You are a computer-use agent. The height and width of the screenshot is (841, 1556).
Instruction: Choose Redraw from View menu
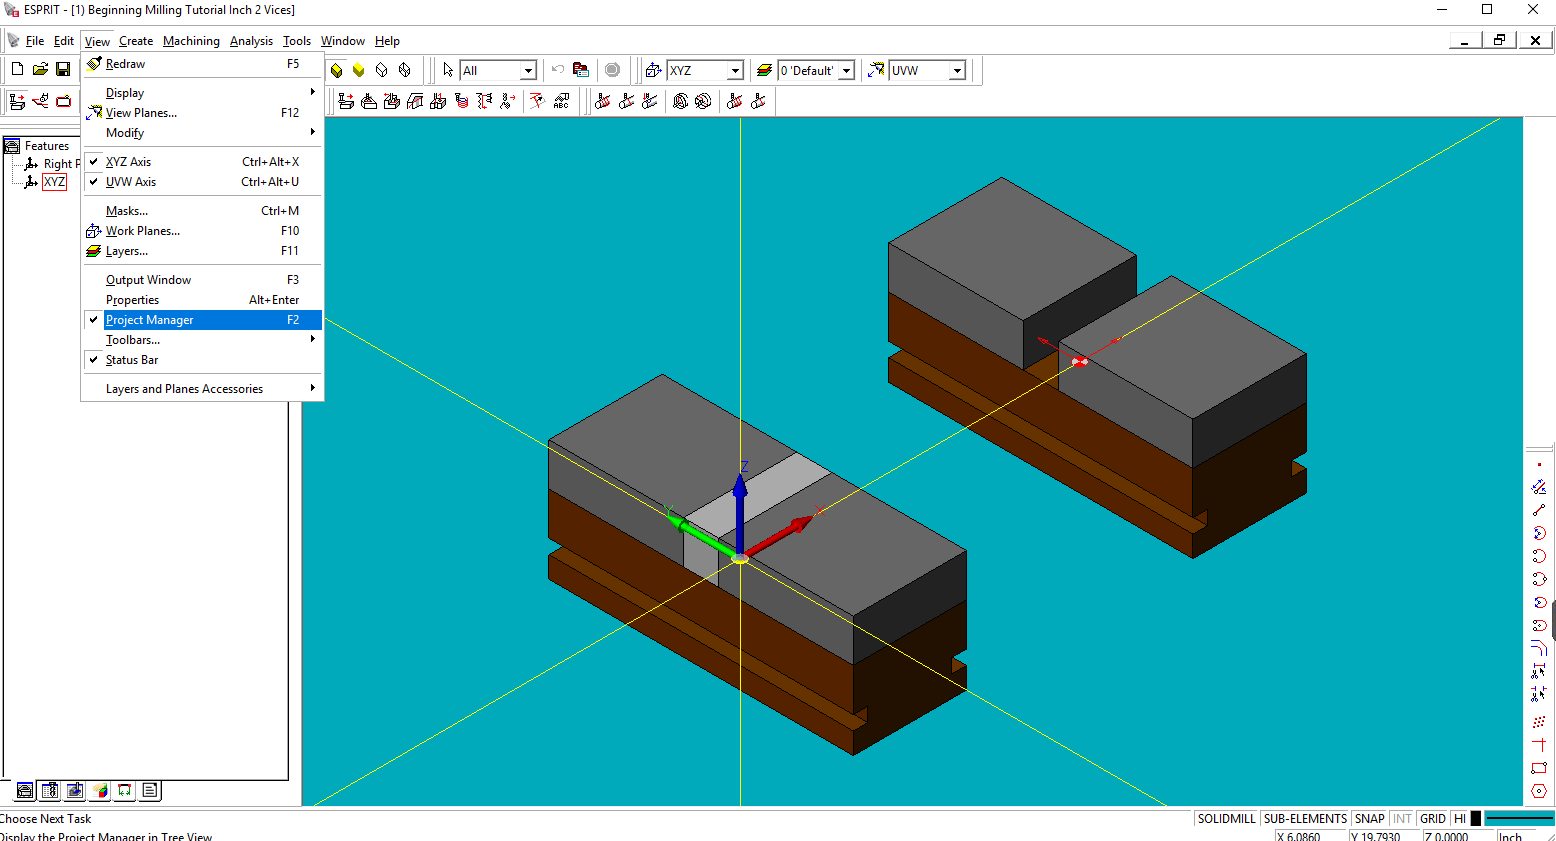[202, 64]
